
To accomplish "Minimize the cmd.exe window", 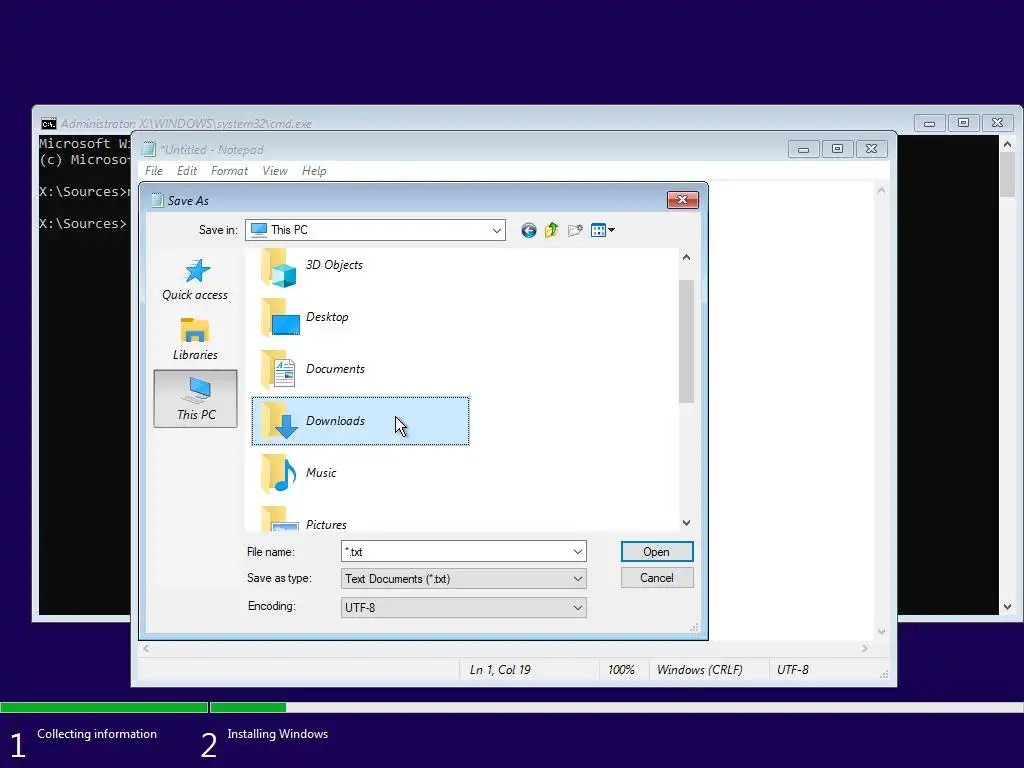I will click(x=929, y=123).
